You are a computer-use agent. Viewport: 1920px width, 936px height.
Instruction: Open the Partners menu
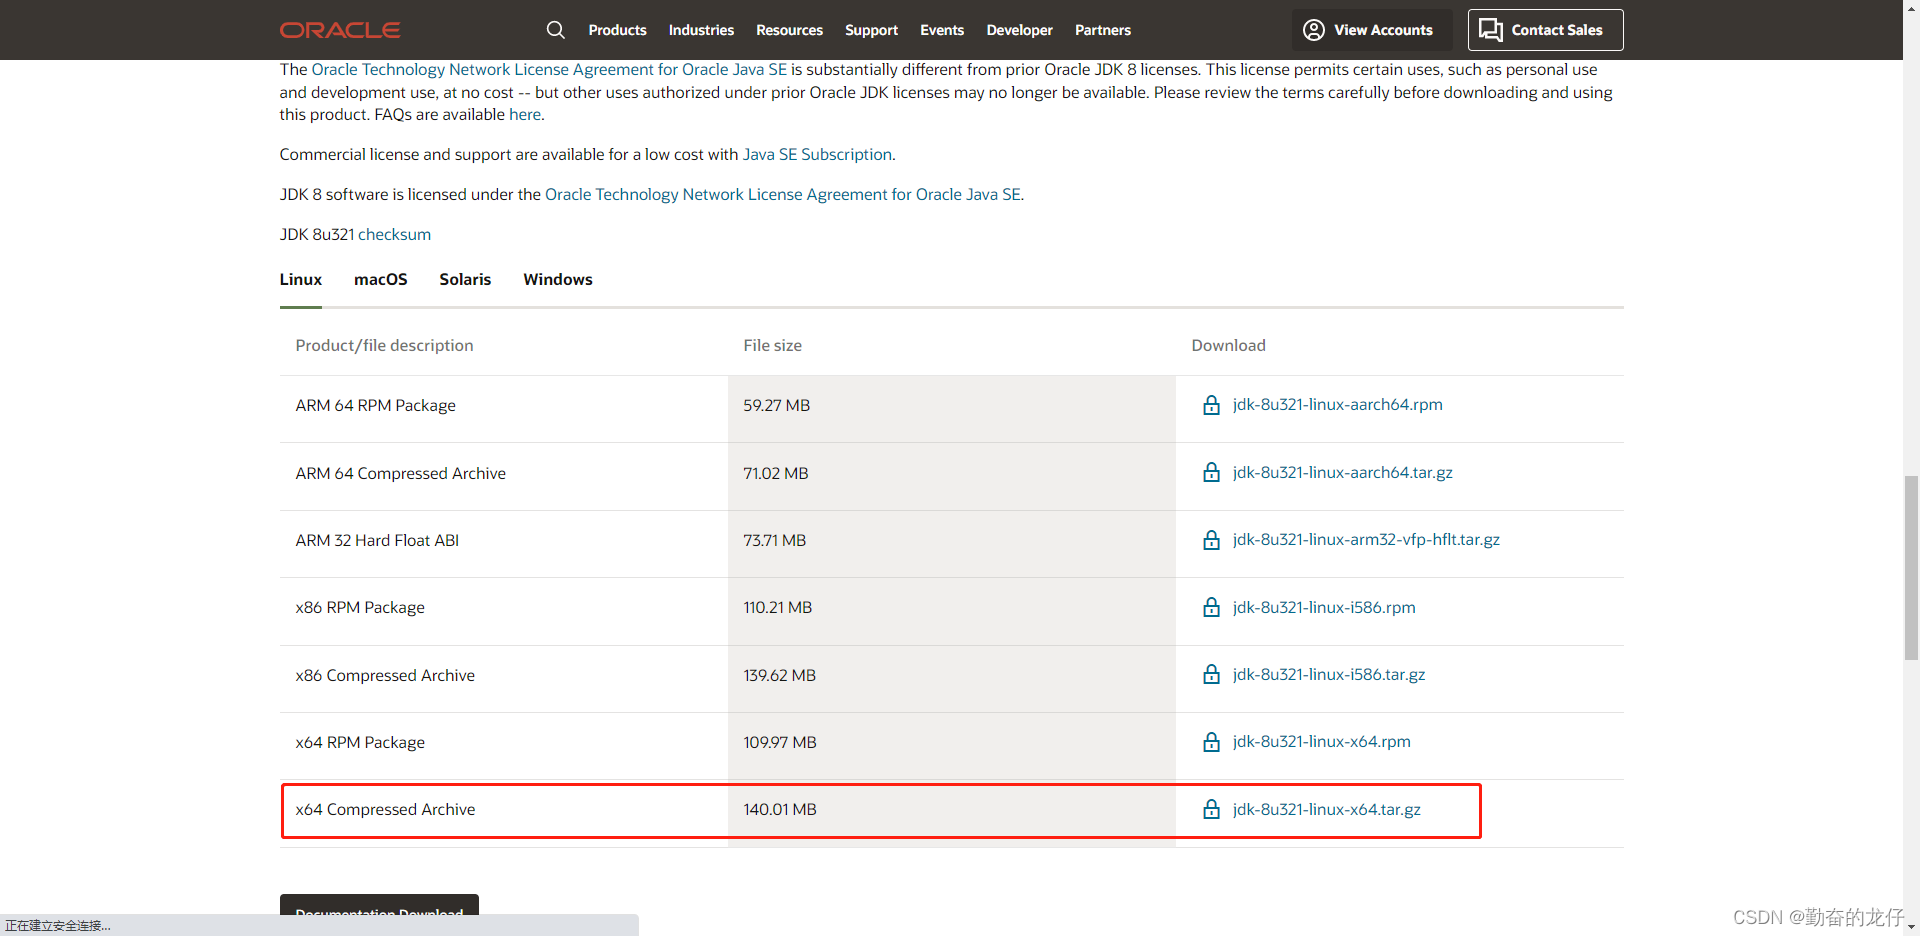(x=1103, y=30)
